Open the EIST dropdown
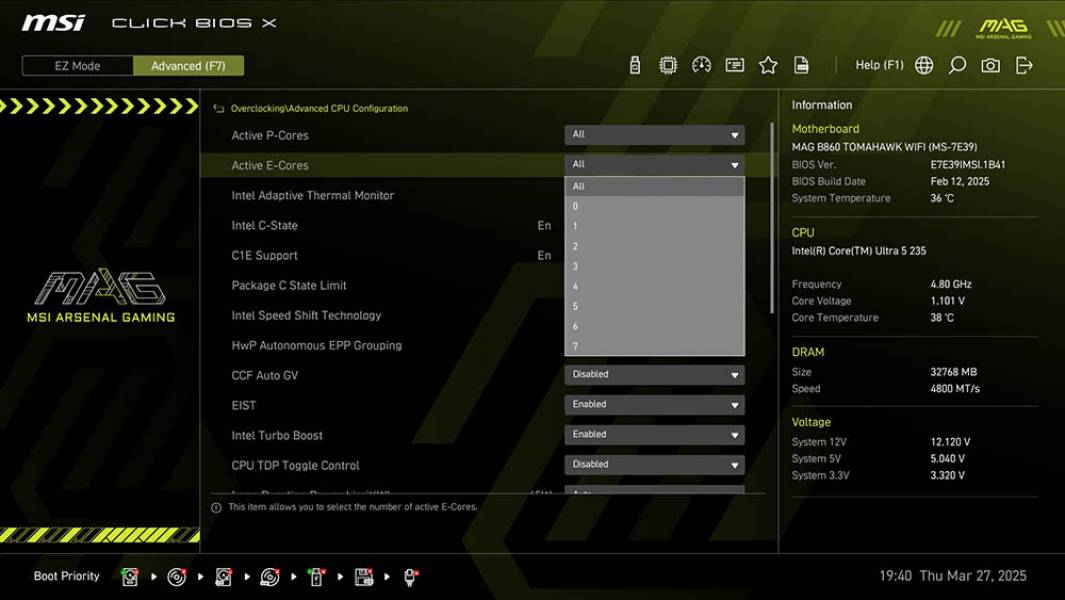Viewport: 1065px width, 600px height. (x=654, y=404)
